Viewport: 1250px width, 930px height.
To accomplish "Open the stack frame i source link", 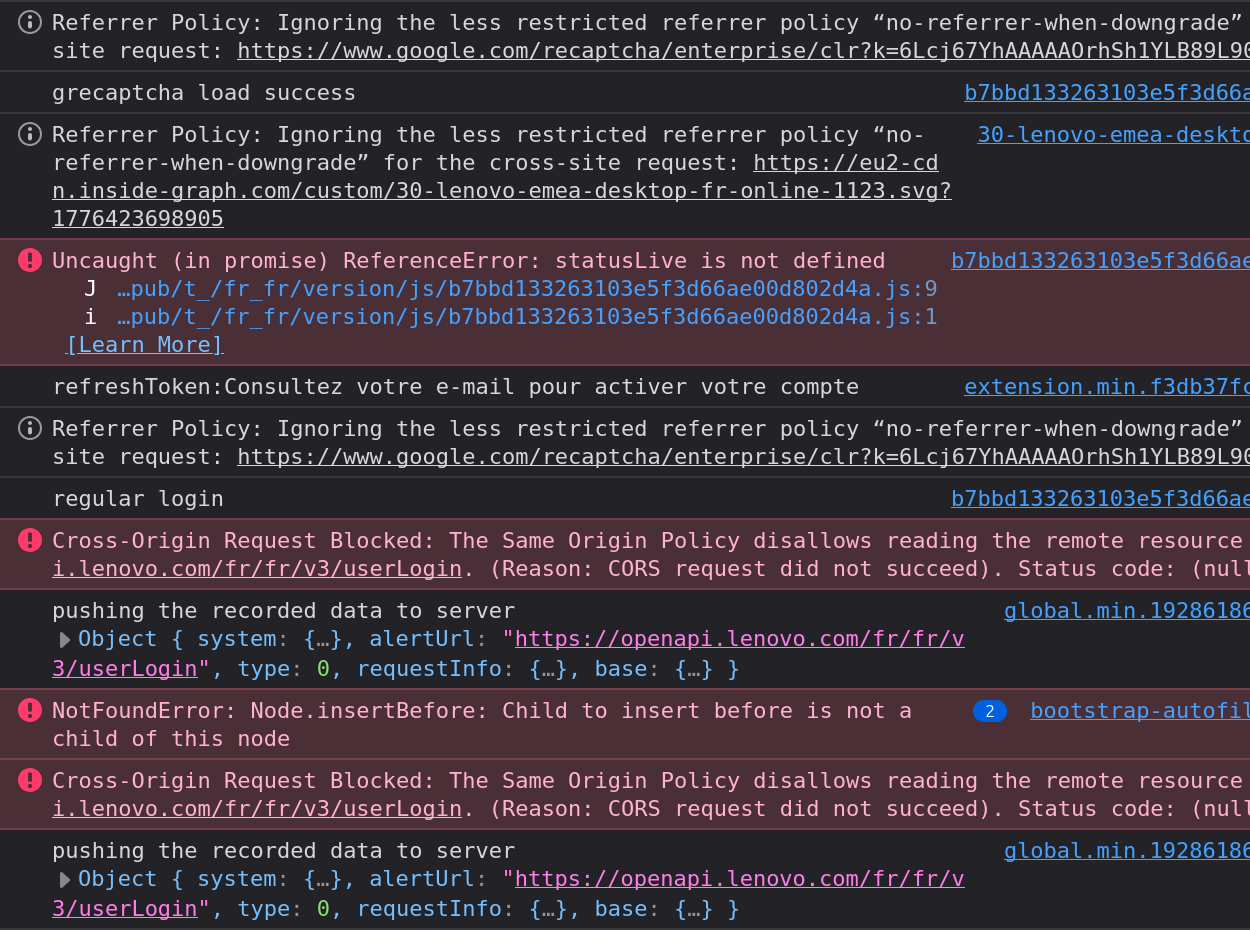I will [x=526, y=317].
